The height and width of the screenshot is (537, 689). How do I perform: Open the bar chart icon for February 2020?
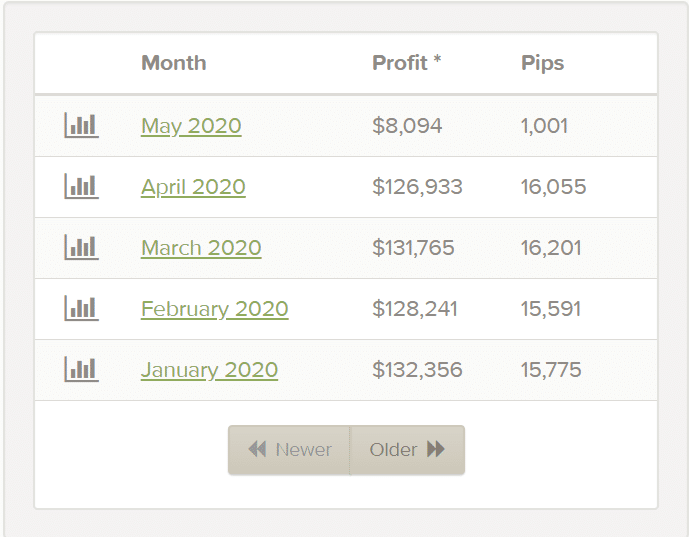[81, 308]
